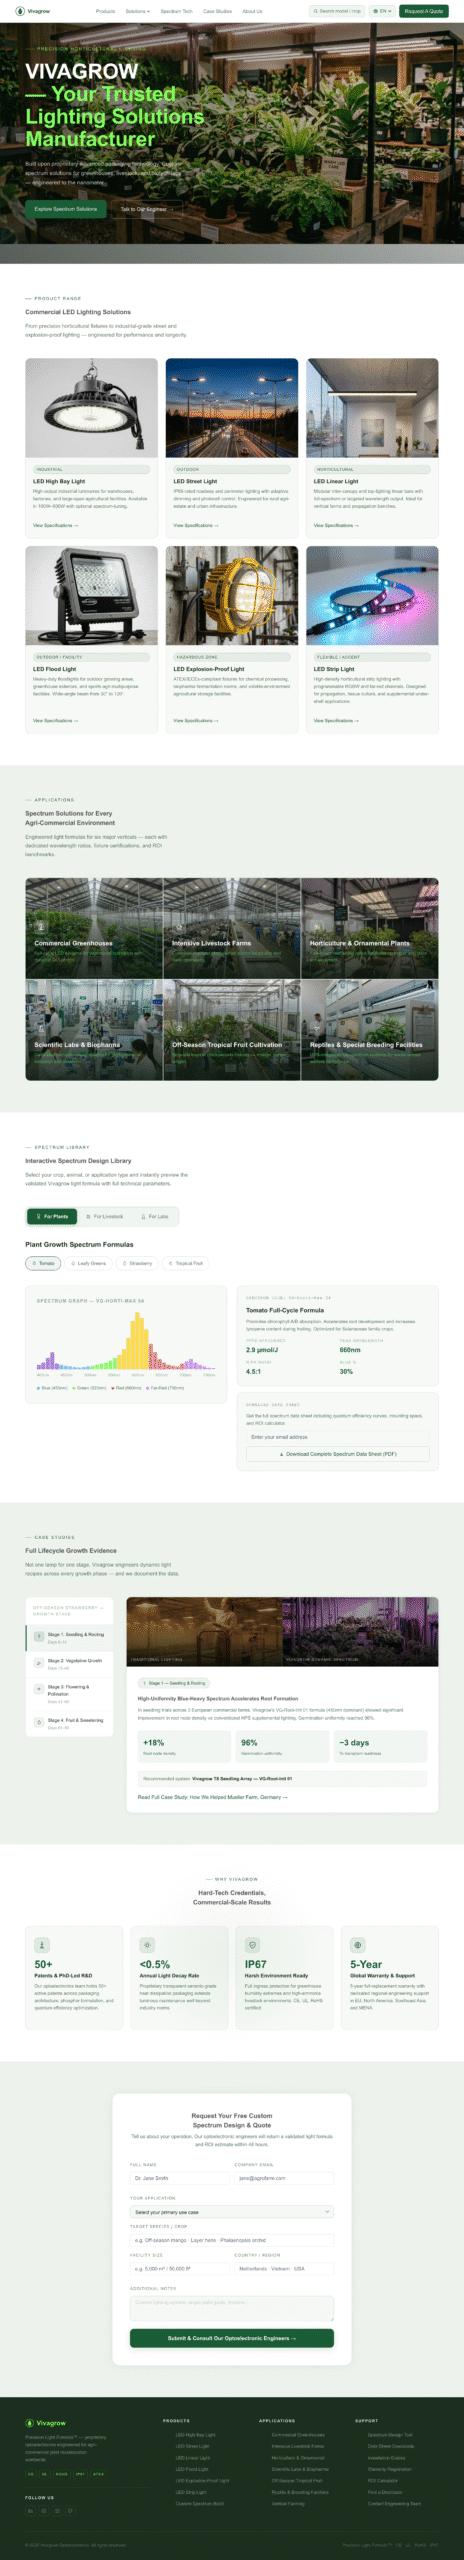Open LED High Bay Light product image
The height and width of the screenshot is (2560, 464).
point(91,408)
